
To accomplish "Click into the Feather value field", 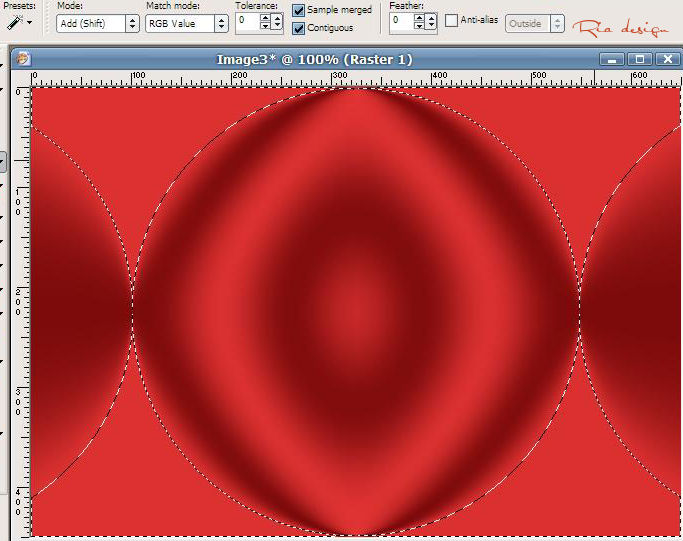I will (x=401, y=22).
